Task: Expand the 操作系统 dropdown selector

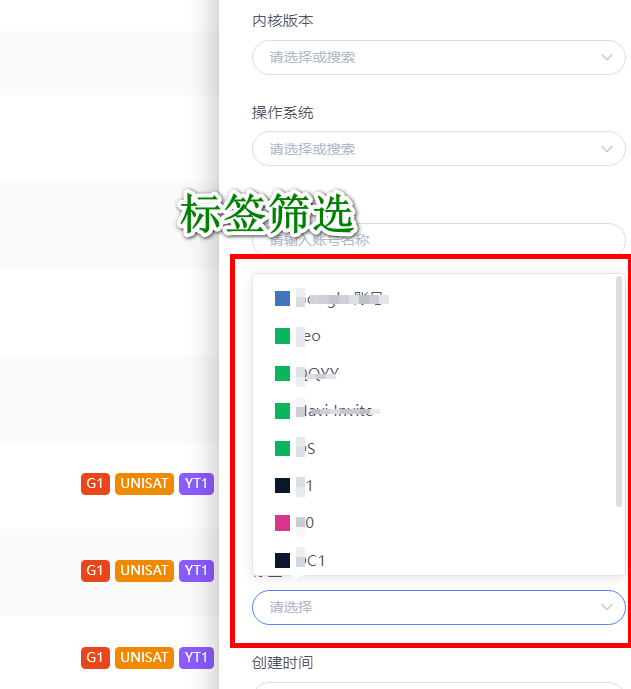Action: tap(438, 150)
